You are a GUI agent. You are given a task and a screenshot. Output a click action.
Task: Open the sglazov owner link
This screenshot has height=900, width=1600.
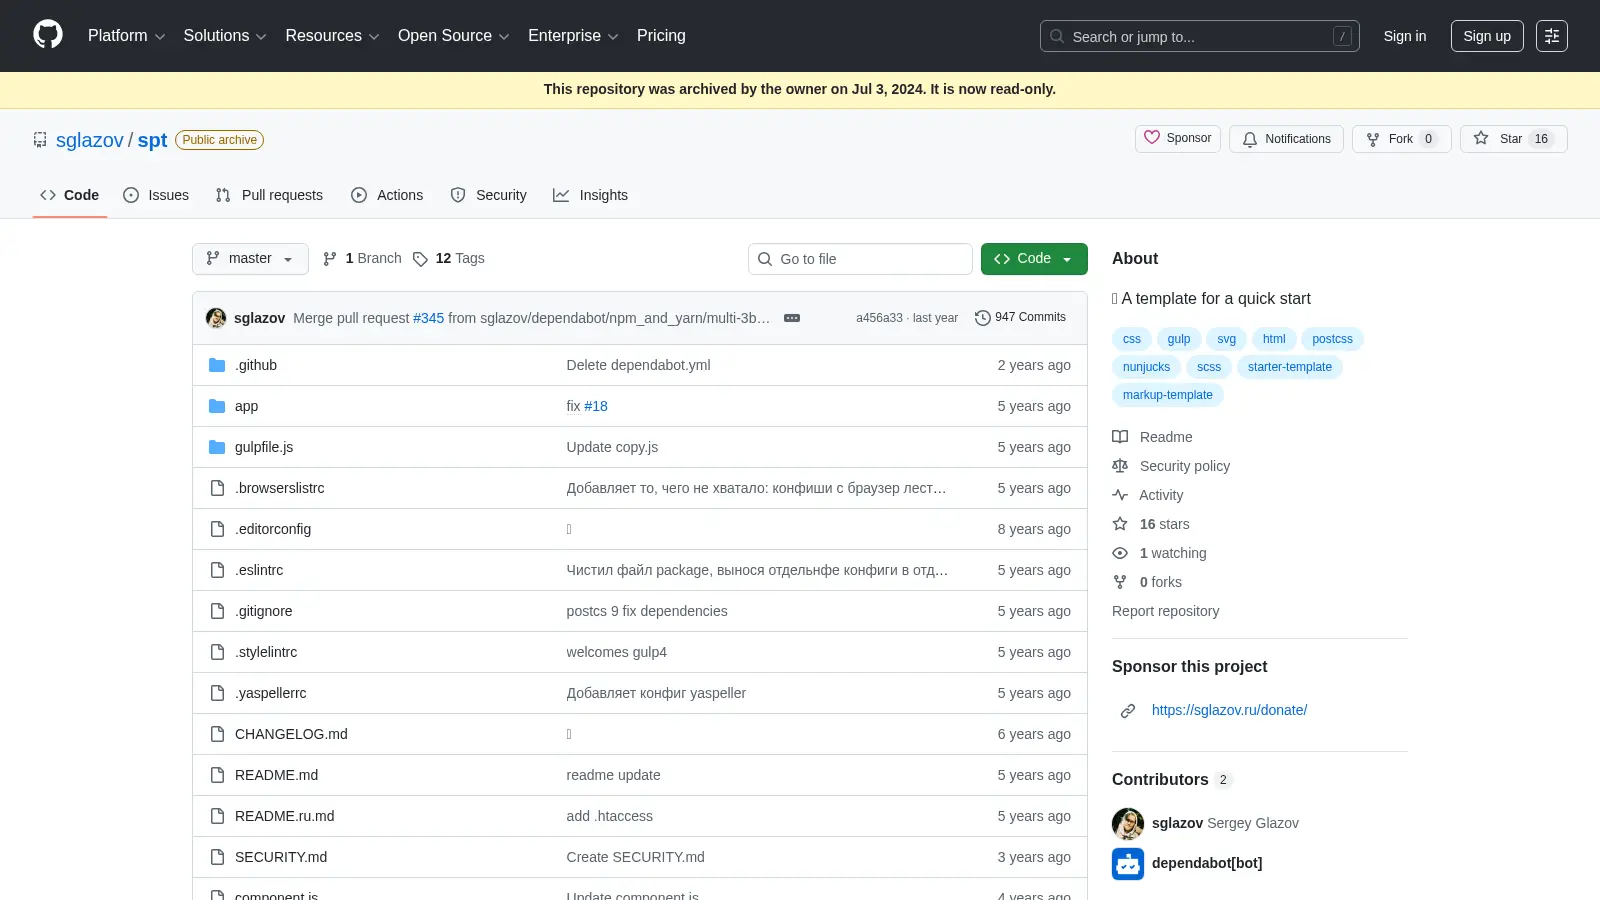90,140
